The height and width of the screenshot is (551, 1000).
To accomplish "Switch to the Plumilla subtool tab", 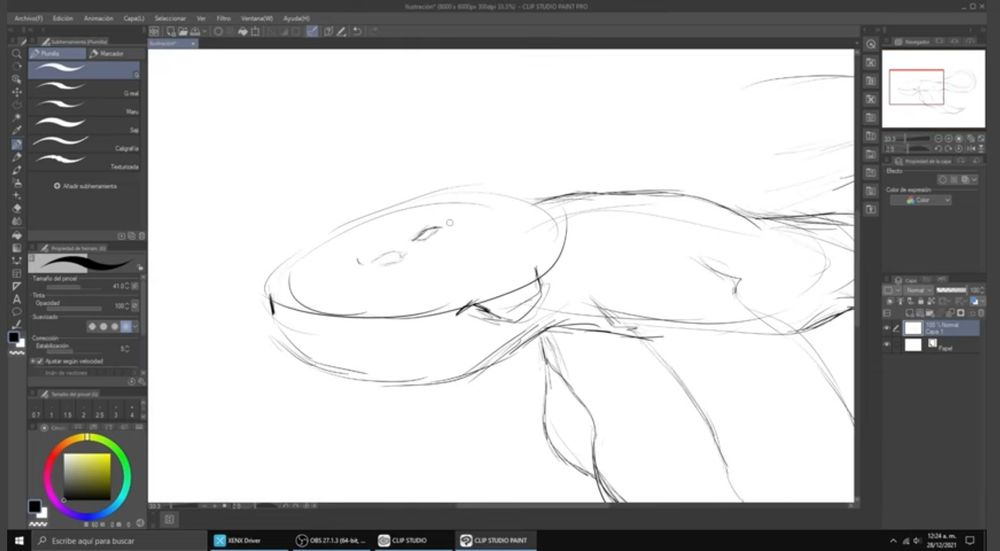I will pyautogui.click(x=57, y=54).
